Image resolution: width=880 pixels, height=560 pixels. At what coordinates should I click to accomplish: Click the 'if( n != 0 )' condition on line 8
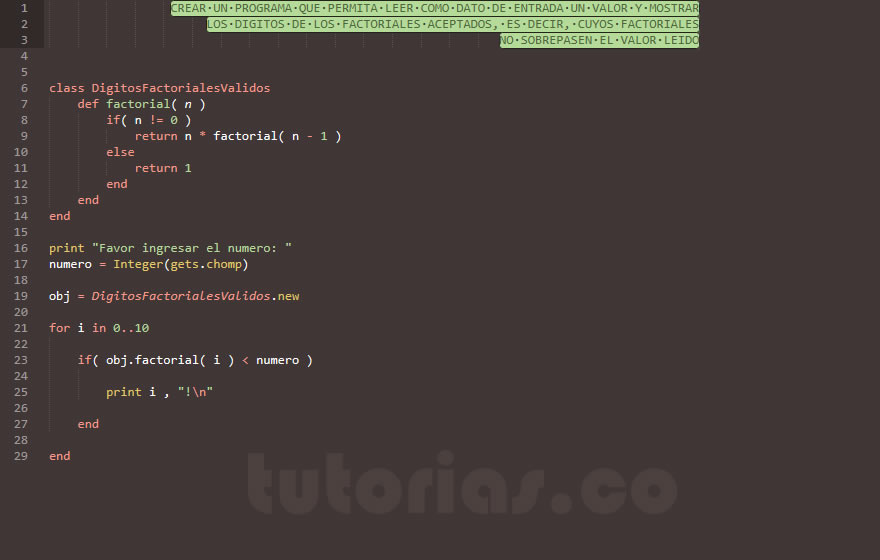coord(149,120)
